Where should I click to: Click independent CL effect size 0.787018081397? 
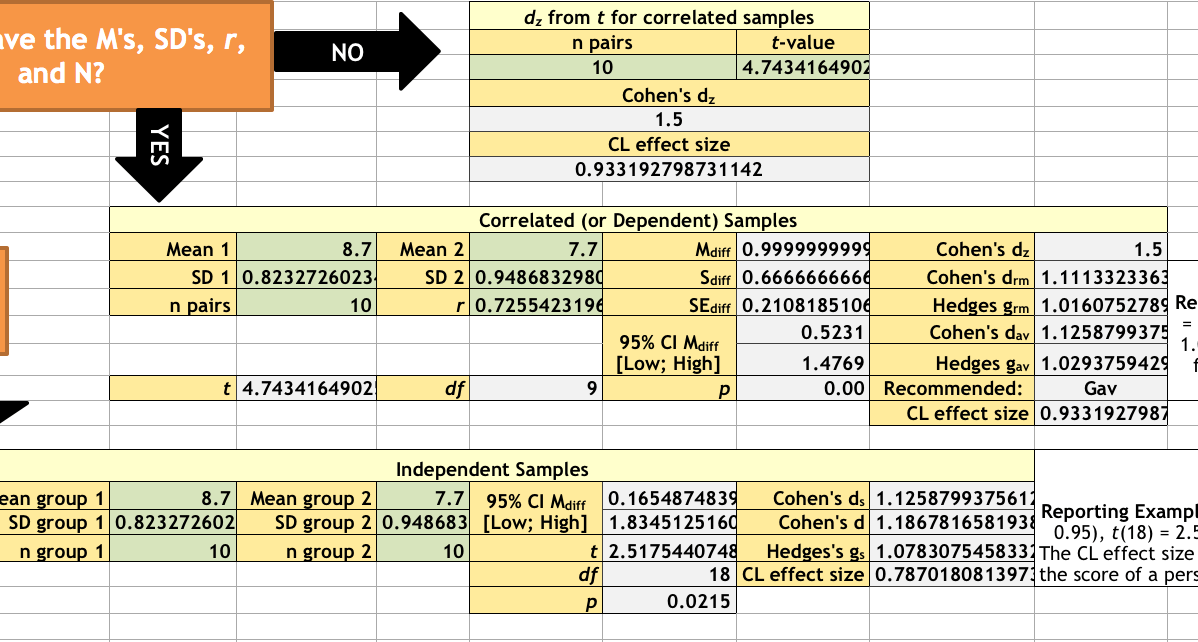pos(952,575)
